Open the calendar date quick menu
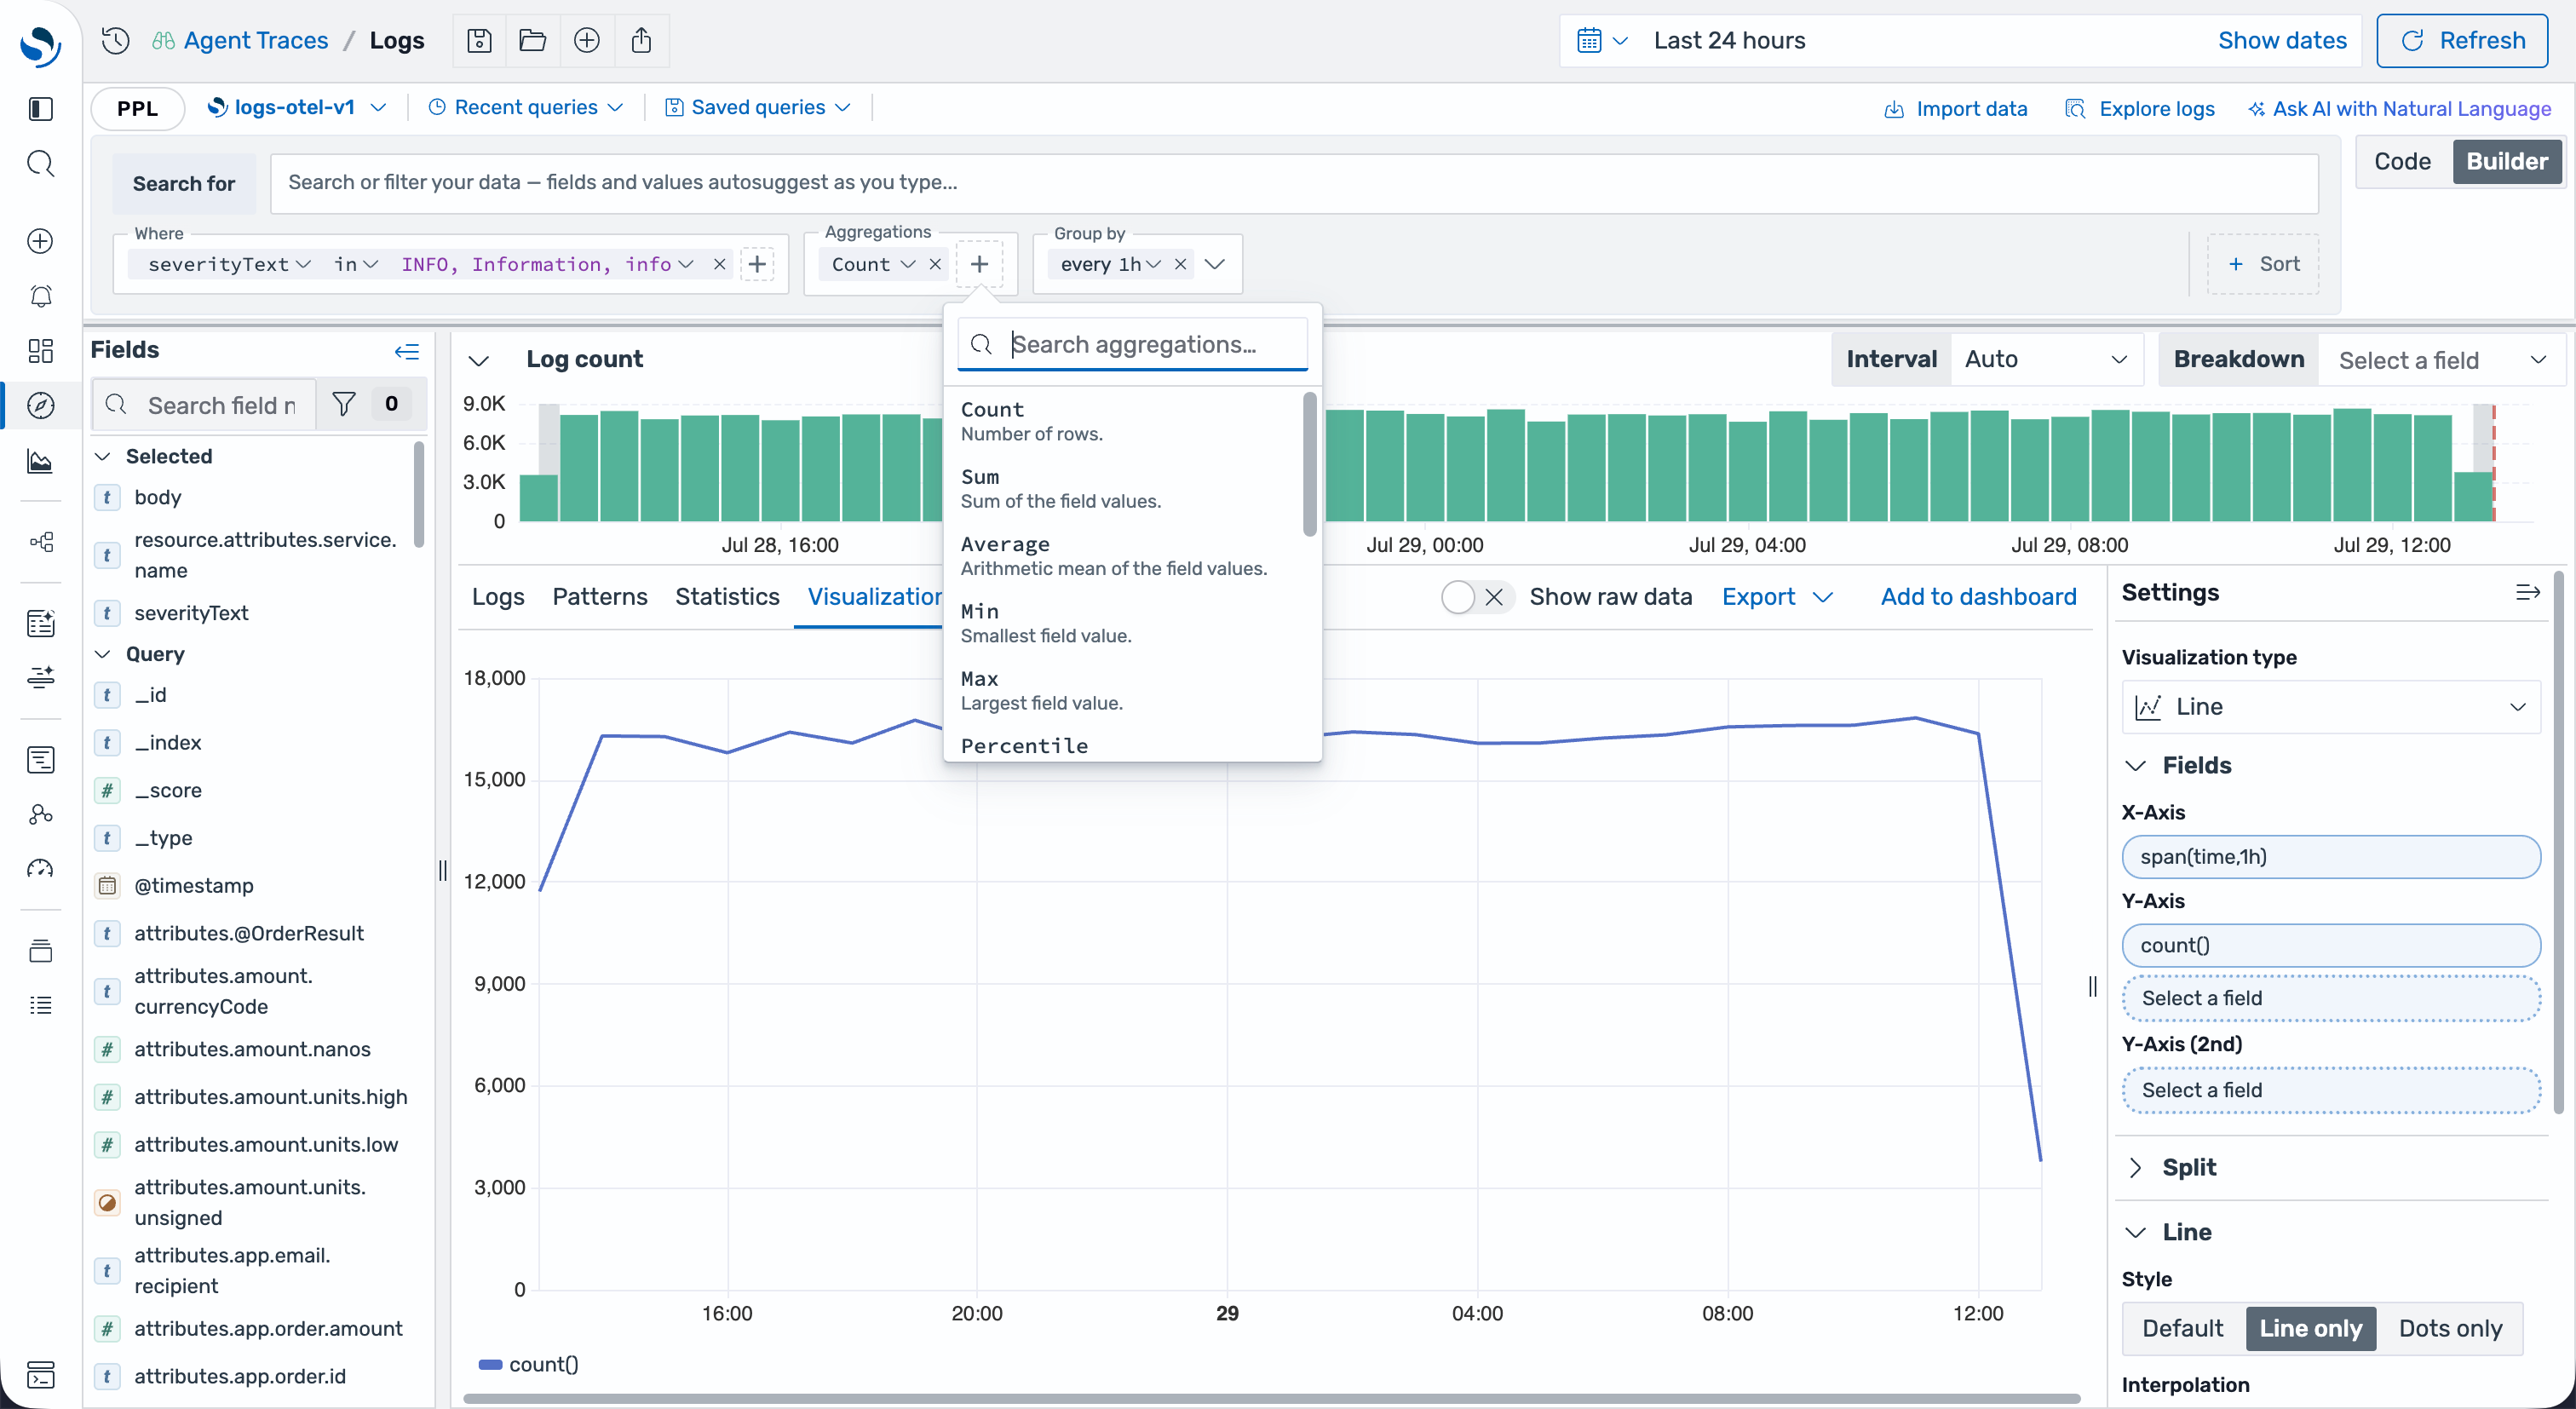 tap(1602, 40)
